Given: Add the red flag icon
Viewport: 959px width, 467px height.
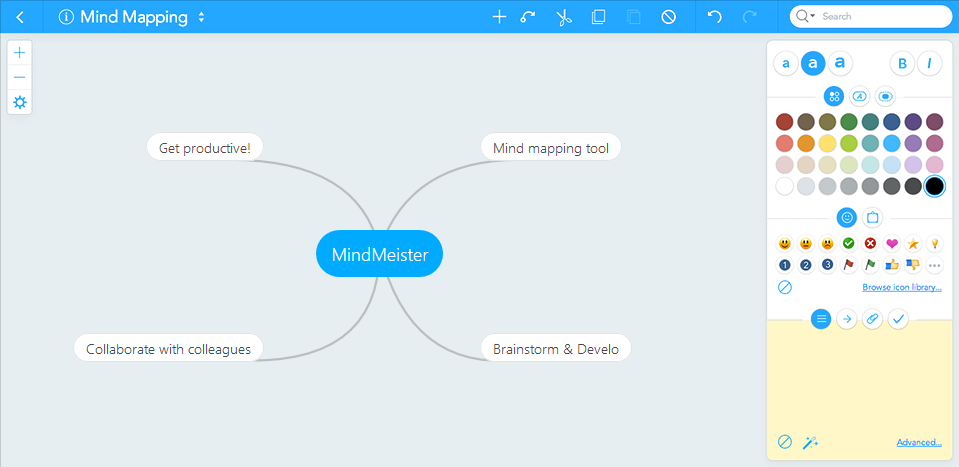Looking at the screenshot, I should [x=849, y=265].
